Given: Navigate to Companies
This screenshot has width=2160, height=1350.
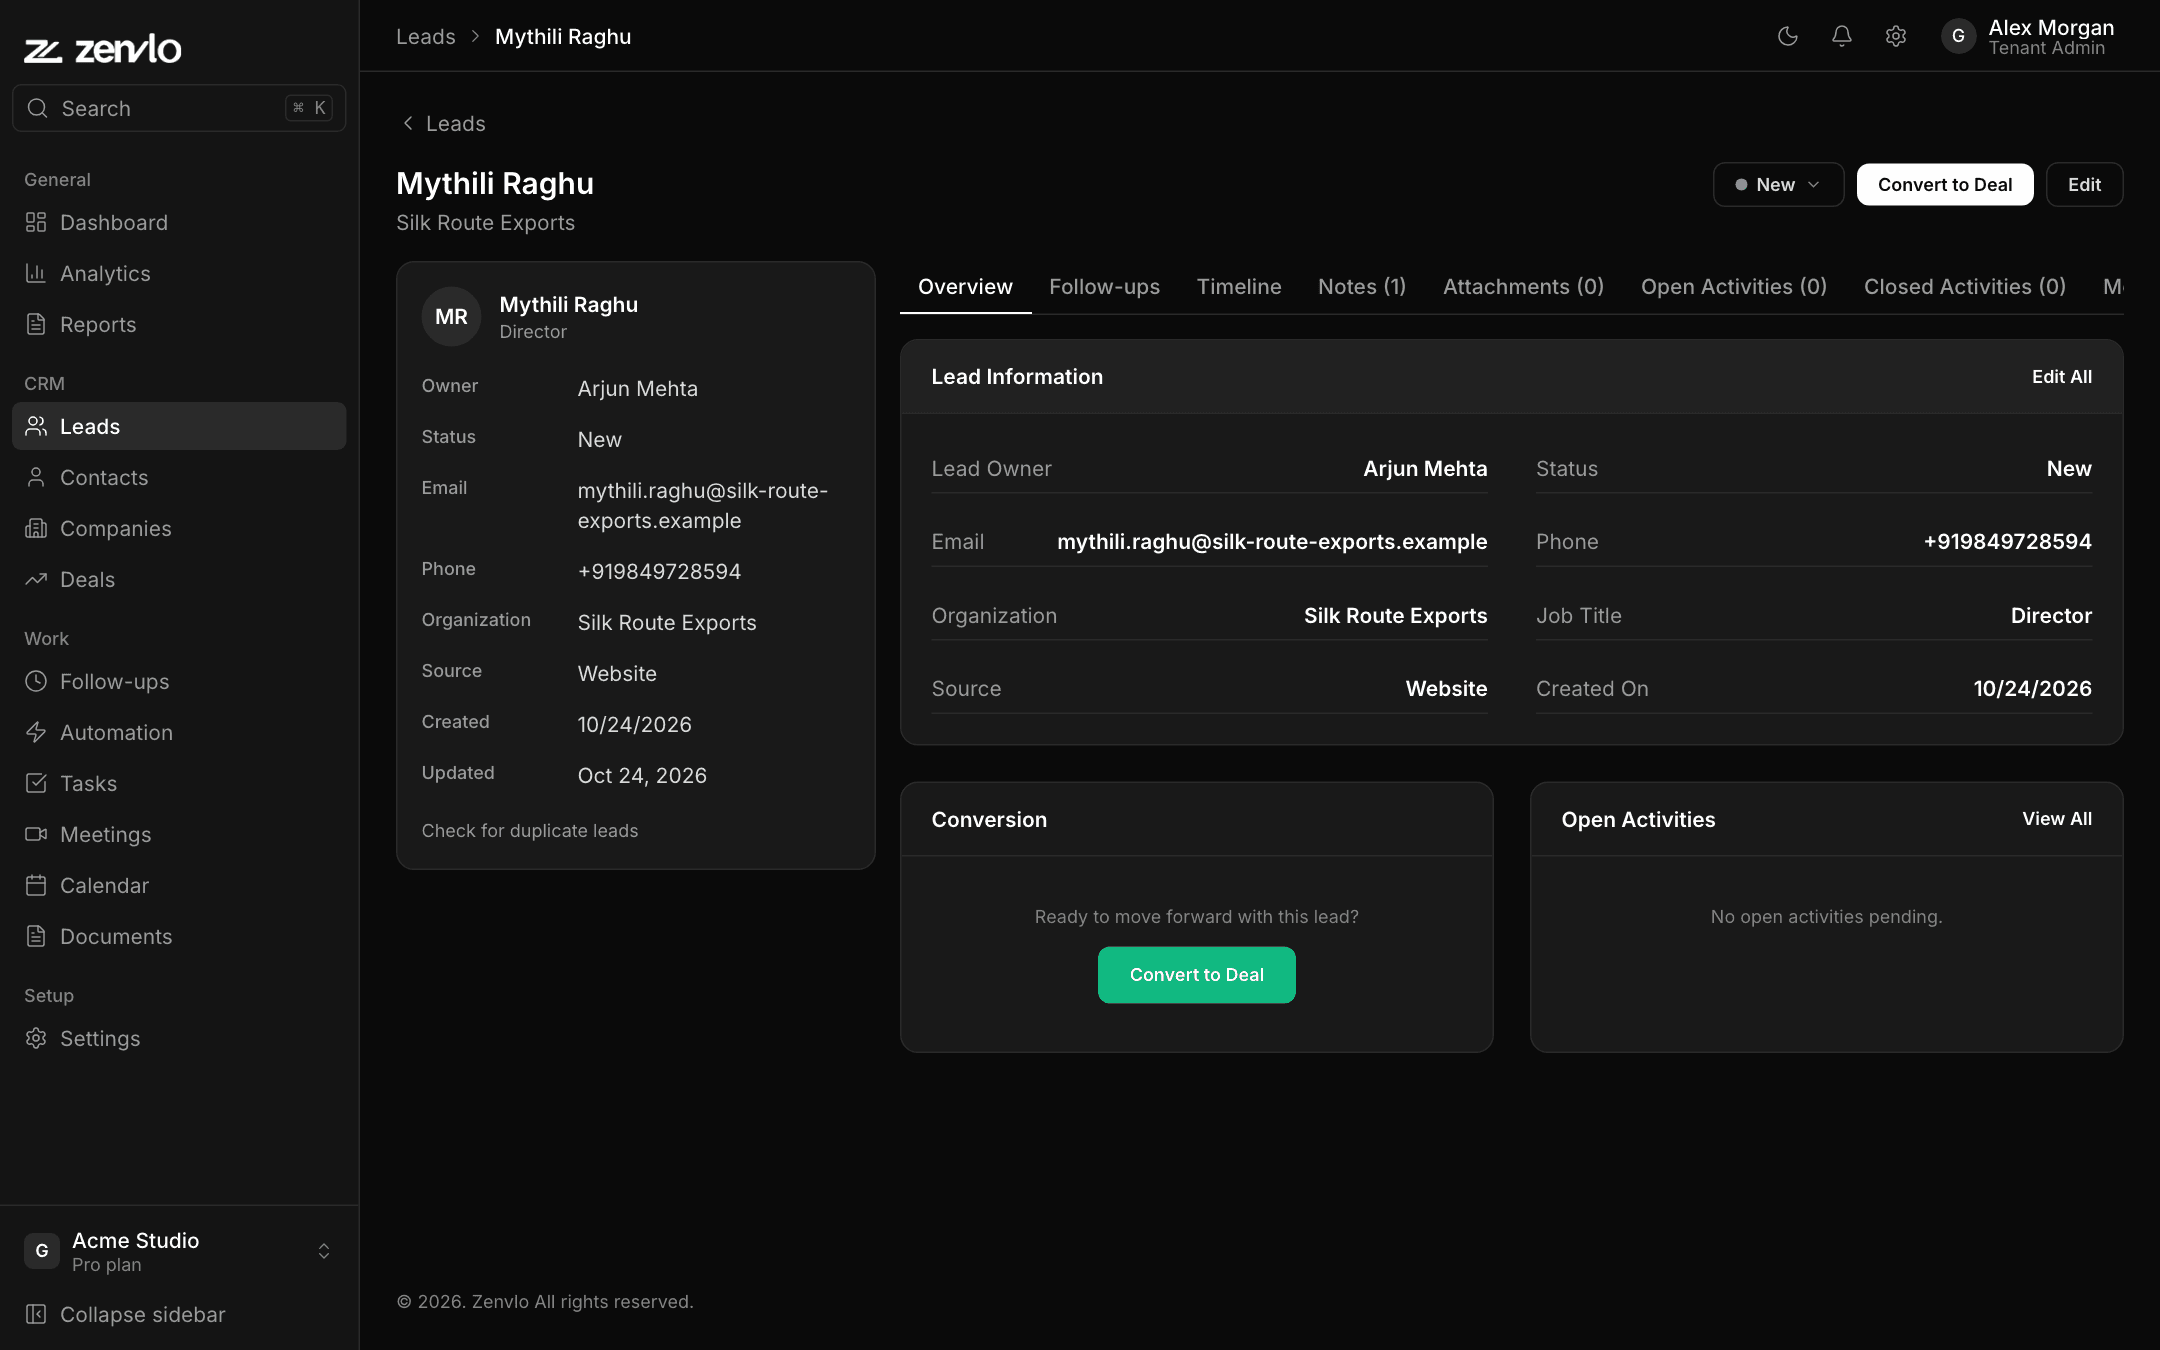Looking at the screenshot, I should (179, 528).
